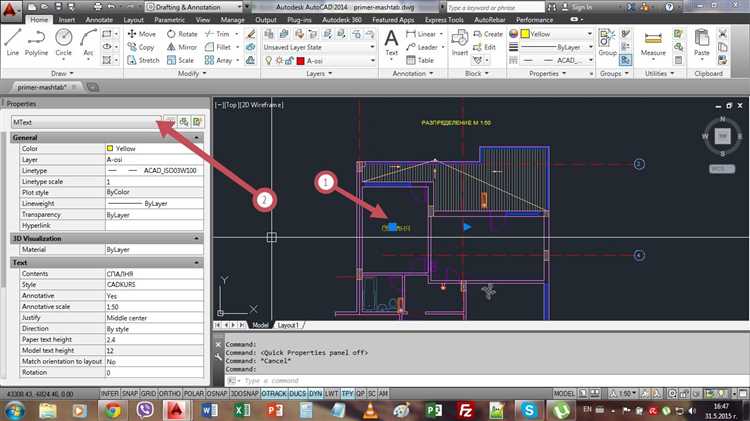Collapse the Text properties section
Viewport: 750px width, 421px height.
tap(197, 263)
